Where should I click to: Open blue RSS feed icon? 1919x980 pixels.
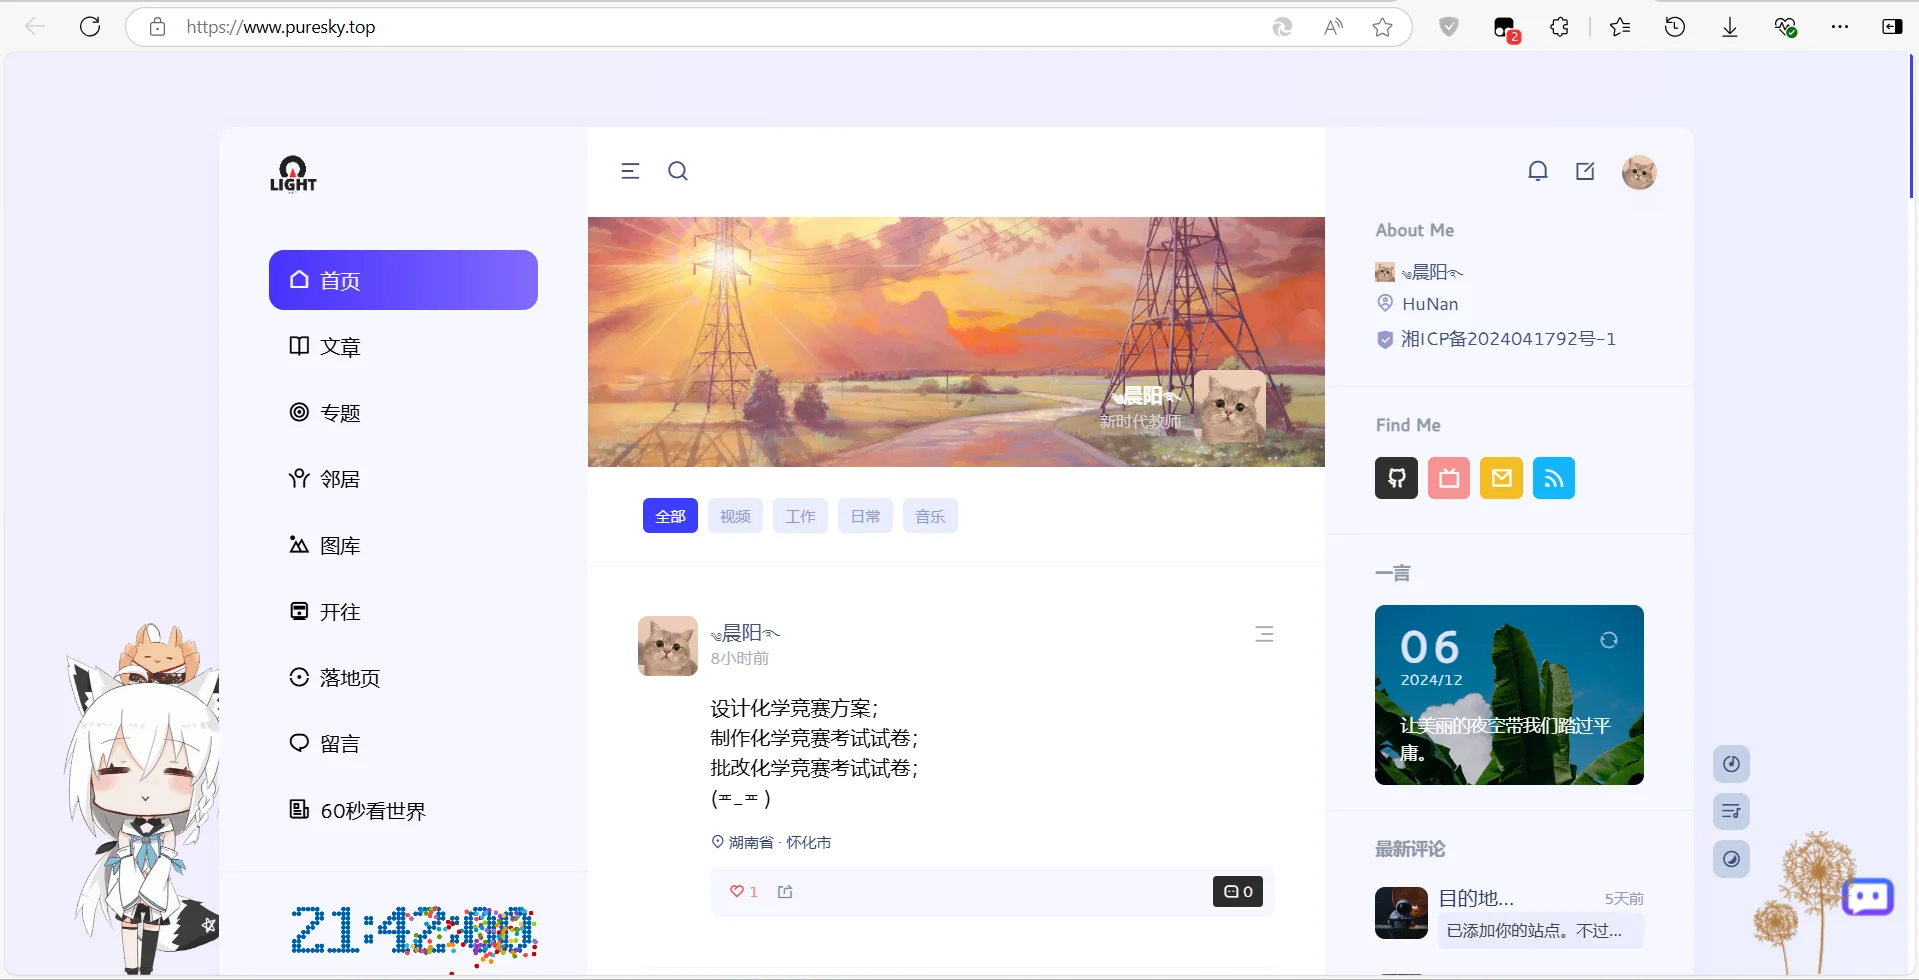pos(1554,478)
